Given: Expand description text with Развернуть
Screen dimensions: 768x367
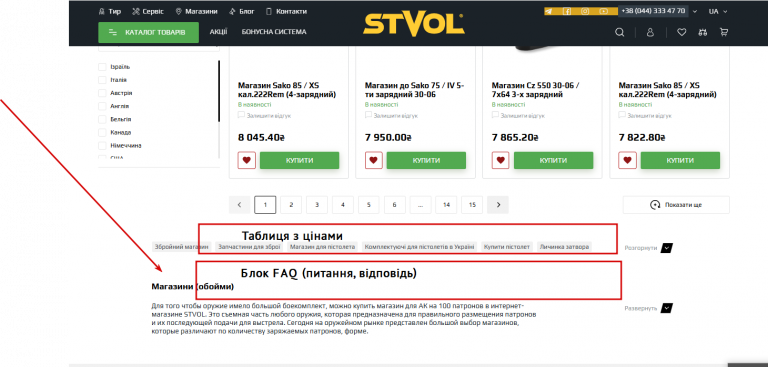Looking at the screenshot, I should tap(648, 308).
